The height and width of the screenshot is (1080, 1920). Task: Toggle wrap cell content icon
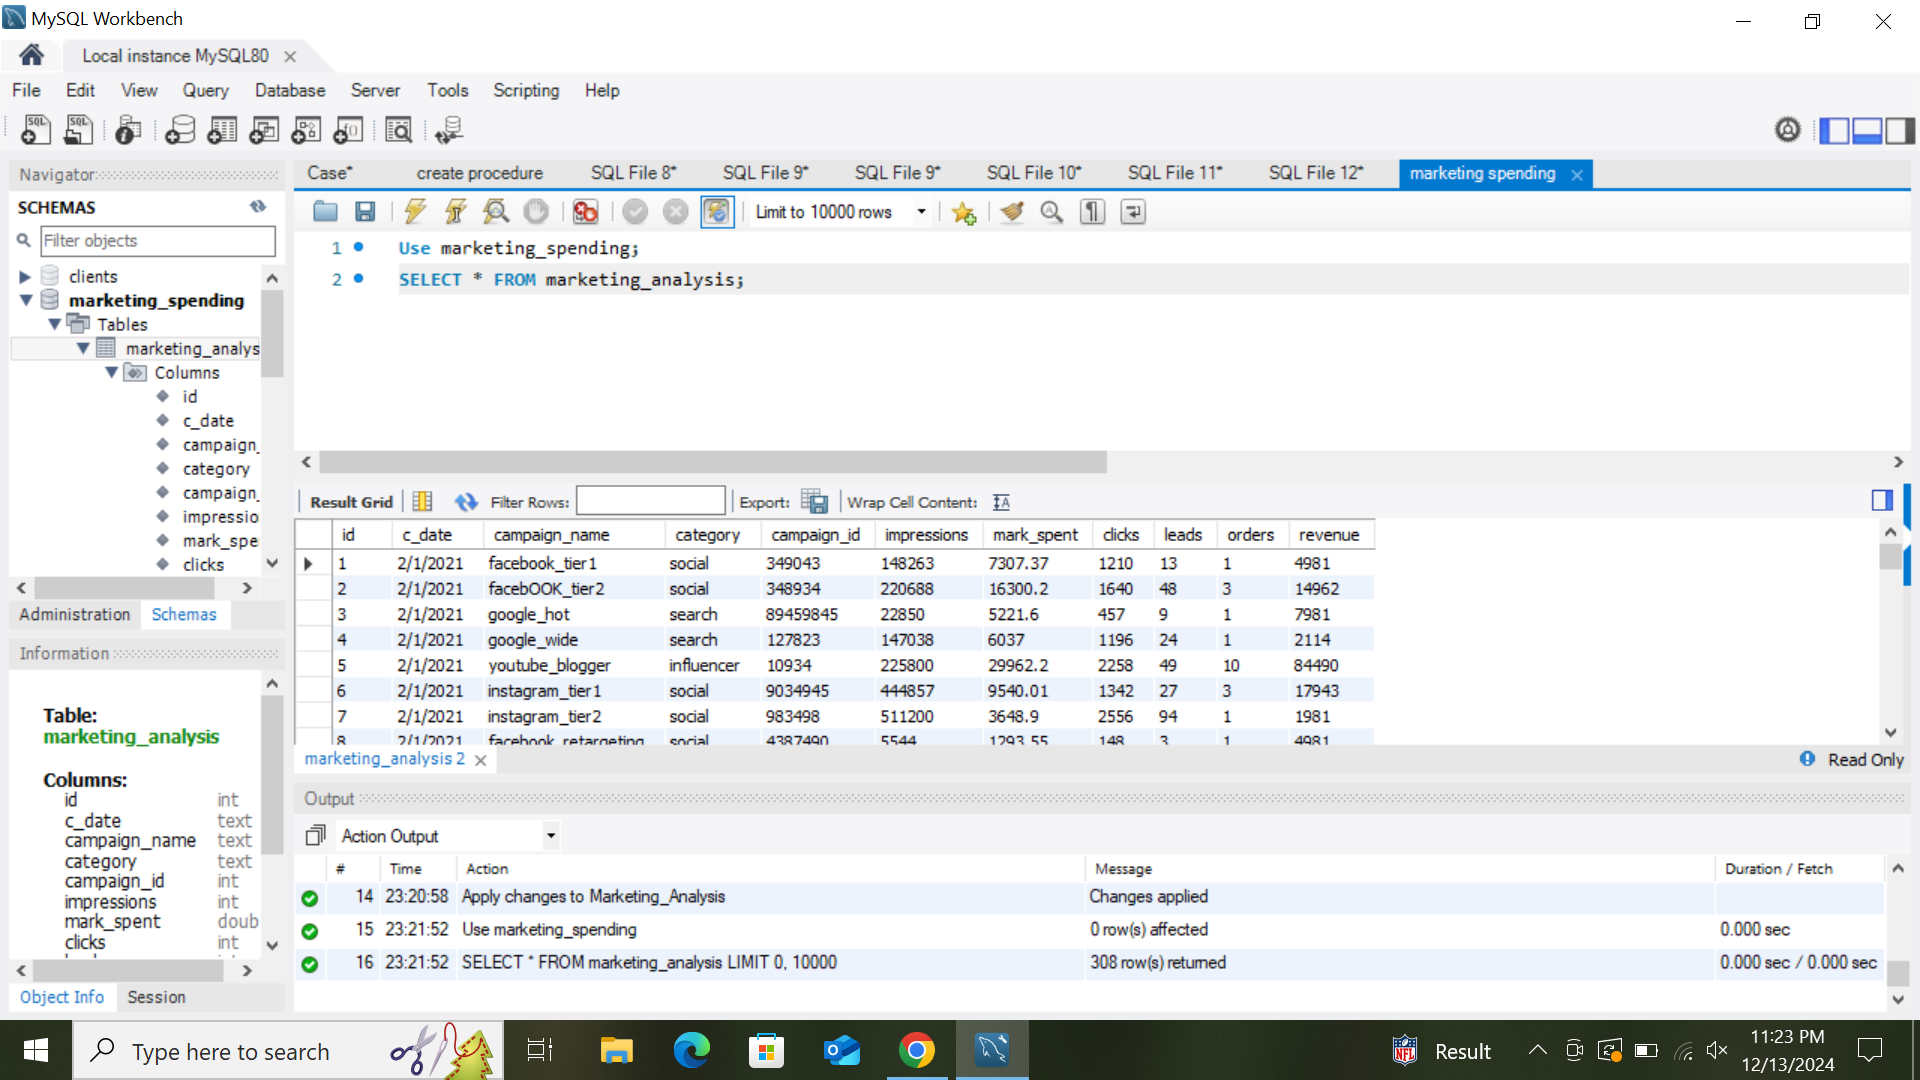[x=1002, y=502]
